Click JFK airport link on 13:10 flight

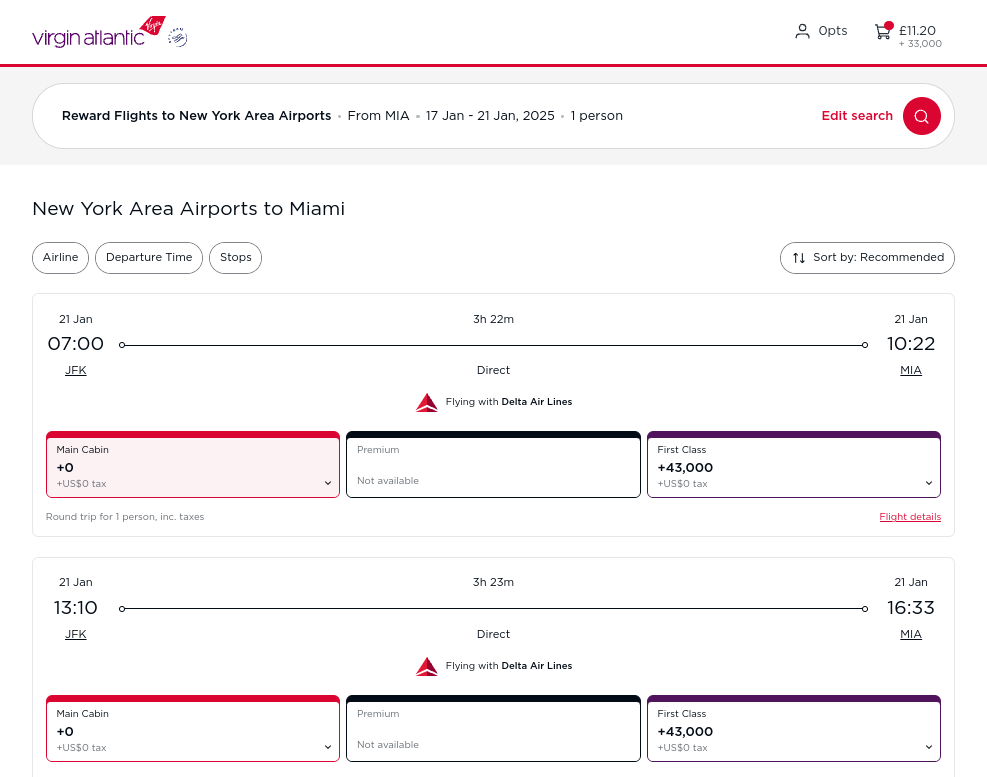pyautogui.click(x=76, y=634)
